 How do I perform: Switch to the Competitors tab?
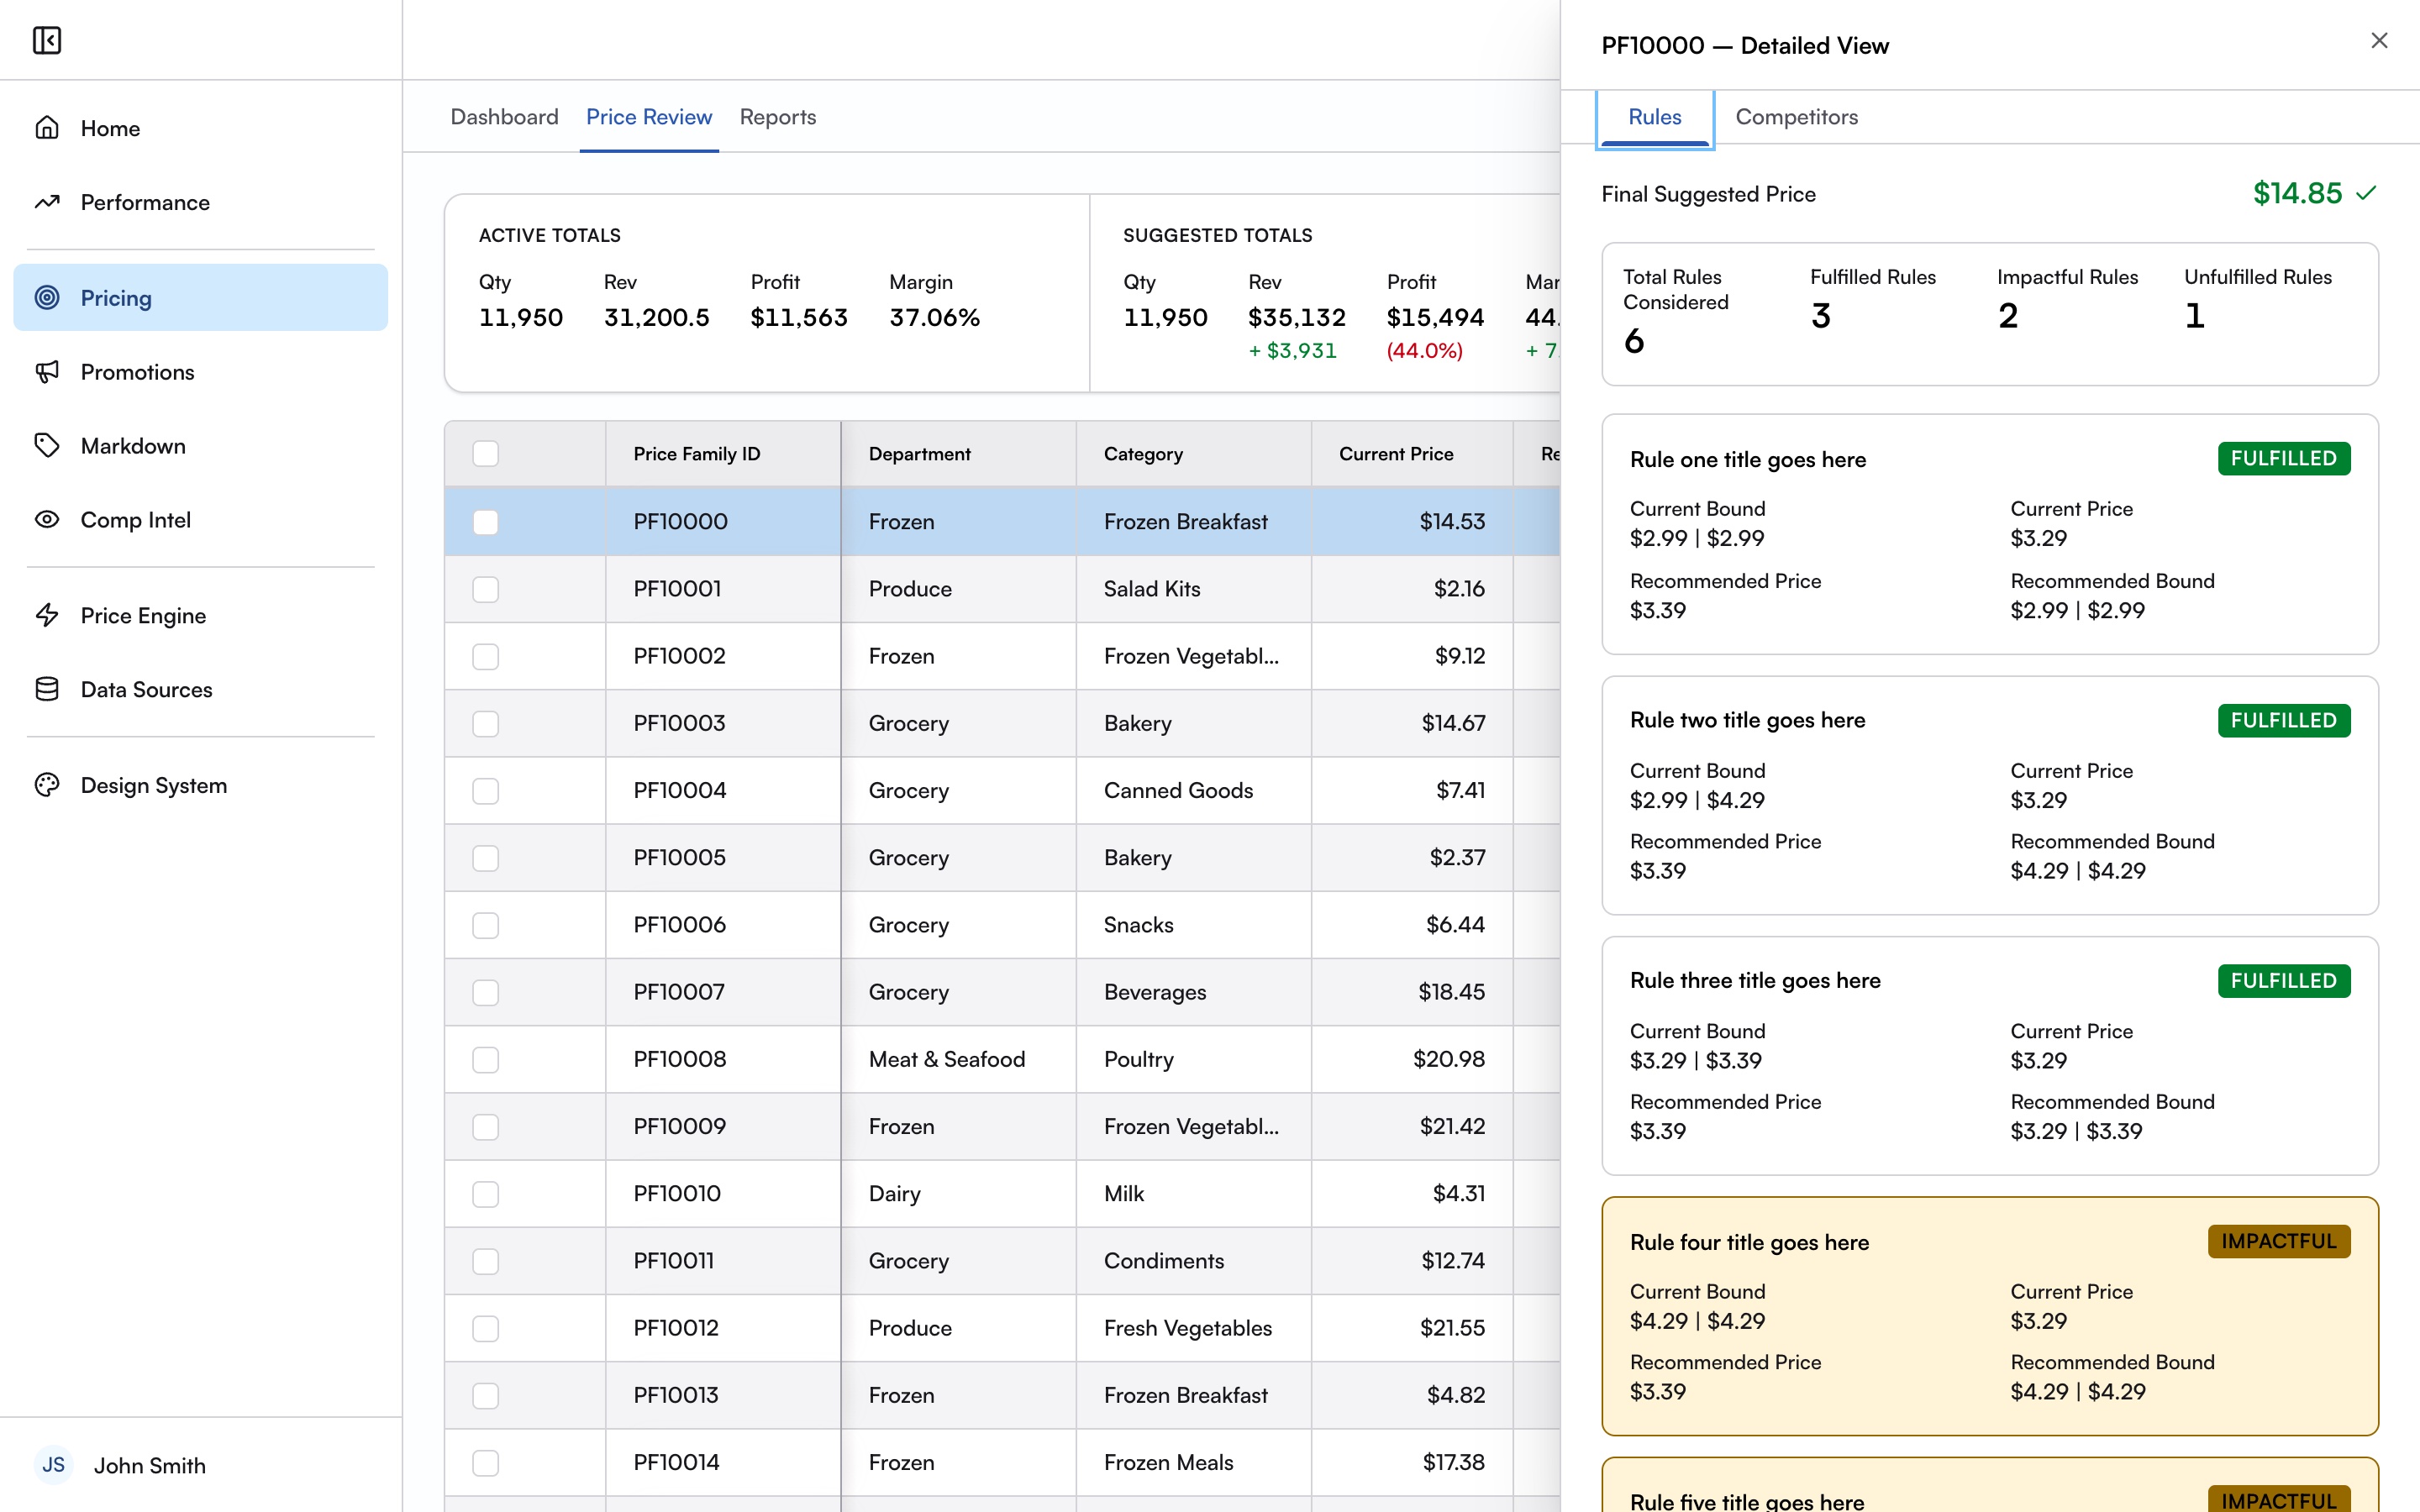pos(1797,117)
